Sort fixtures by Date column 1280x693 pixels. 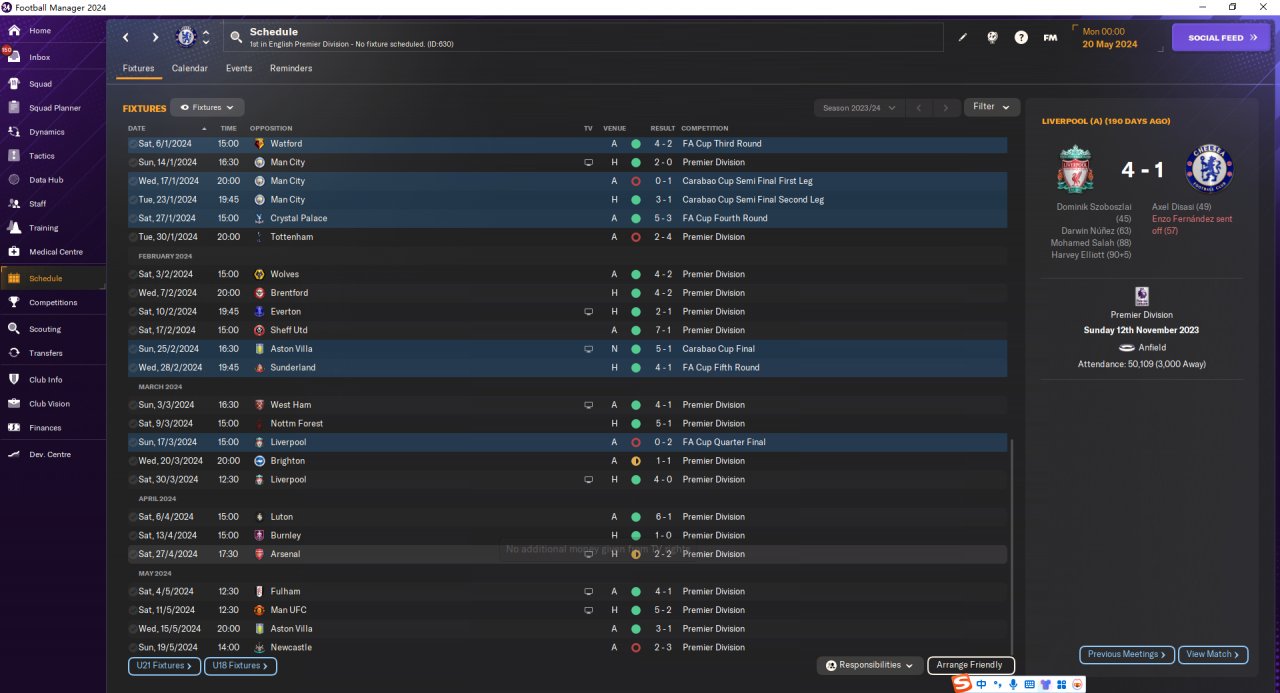click(x=137, y=128)
